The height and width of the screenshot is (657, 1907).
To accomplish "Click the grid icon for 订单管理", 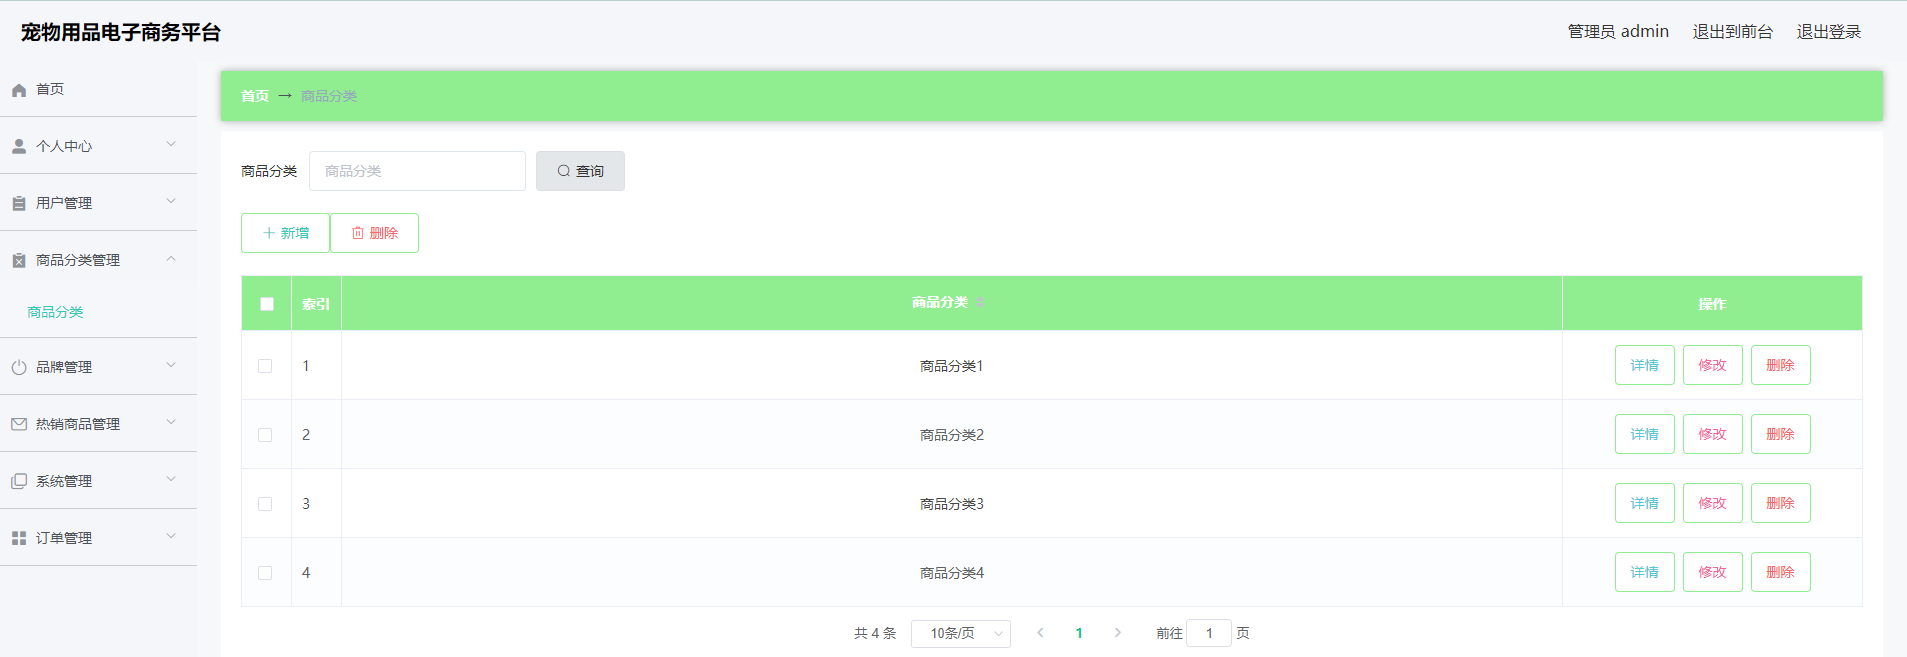I will 19,538.
